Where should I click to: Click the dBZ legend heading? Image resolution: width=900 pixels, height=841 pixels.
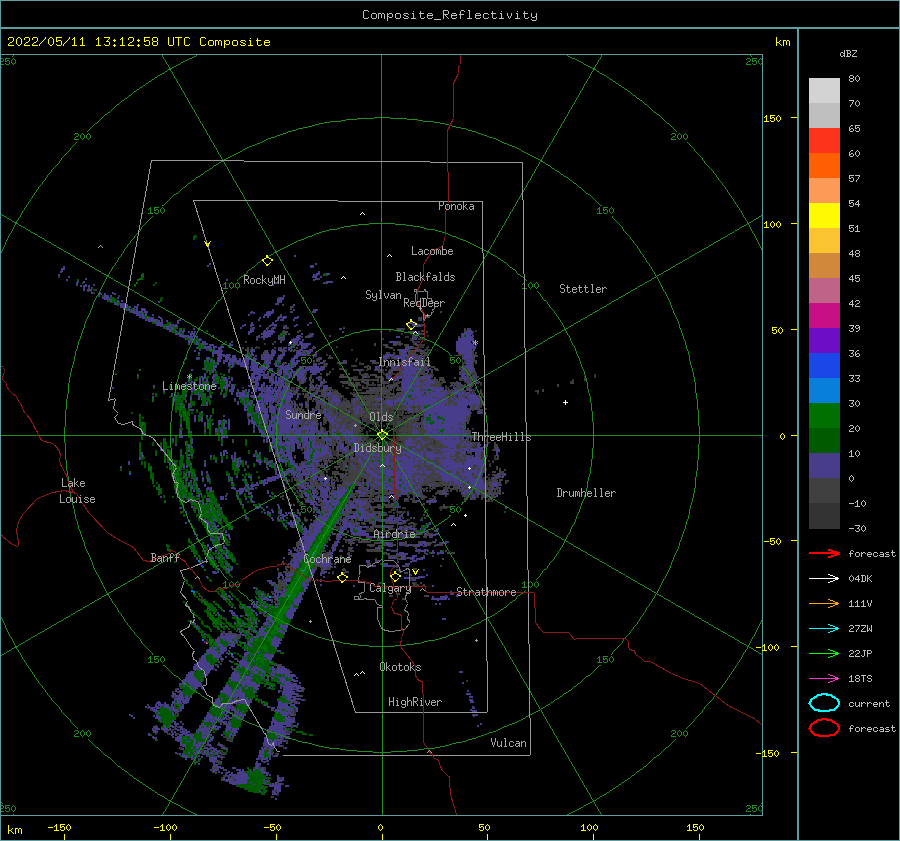tap(848, 53)
